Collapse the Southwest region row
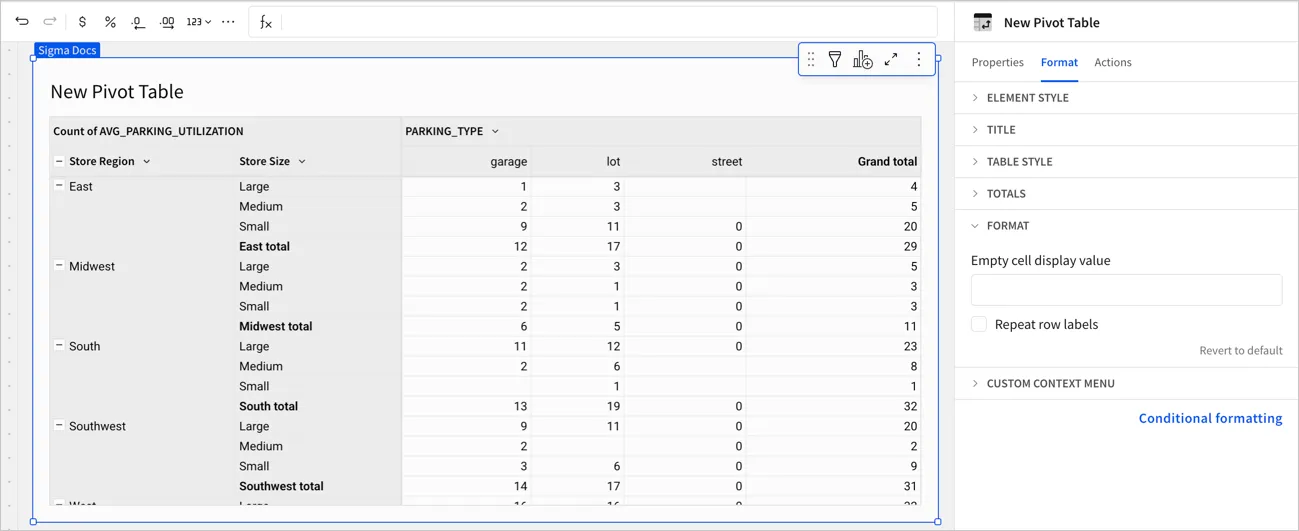 [x=59, y=426]
